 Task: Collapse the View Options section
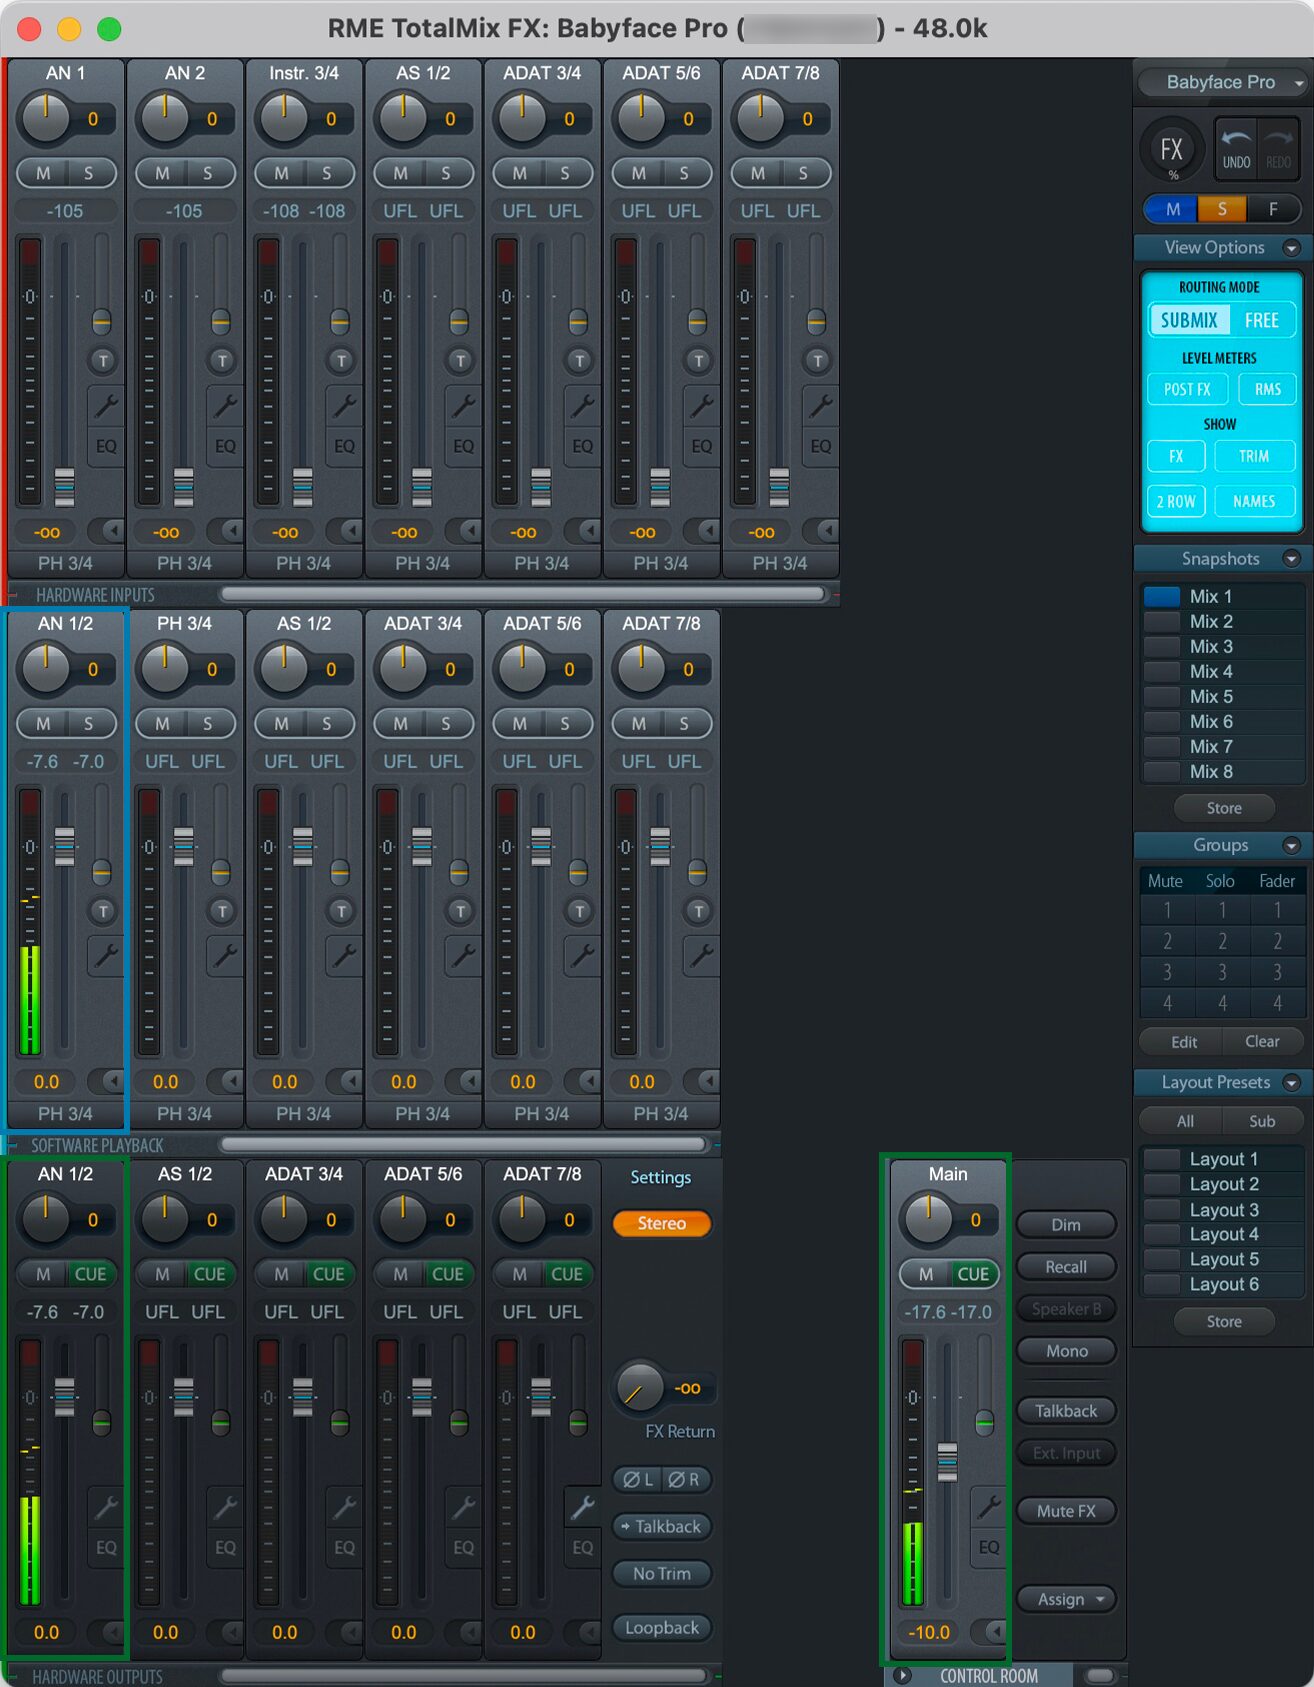[x=1291, y=248]
